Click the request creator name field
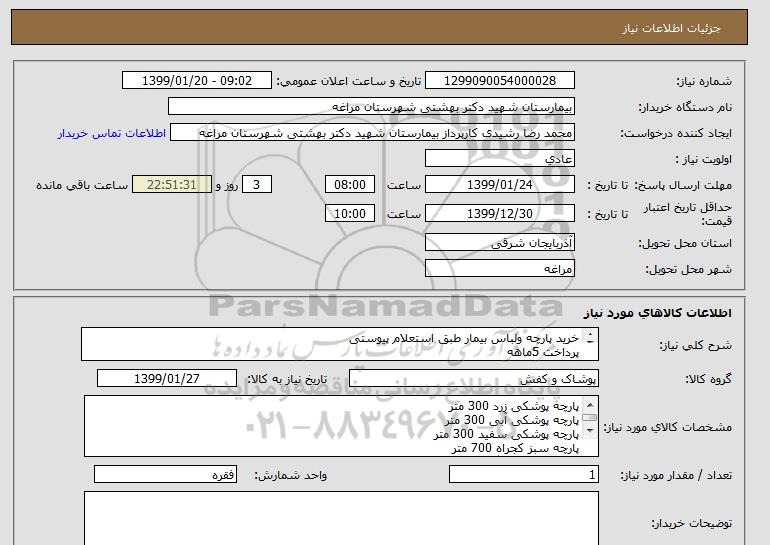This screenshot has width=770, height=545. point(372,133)
